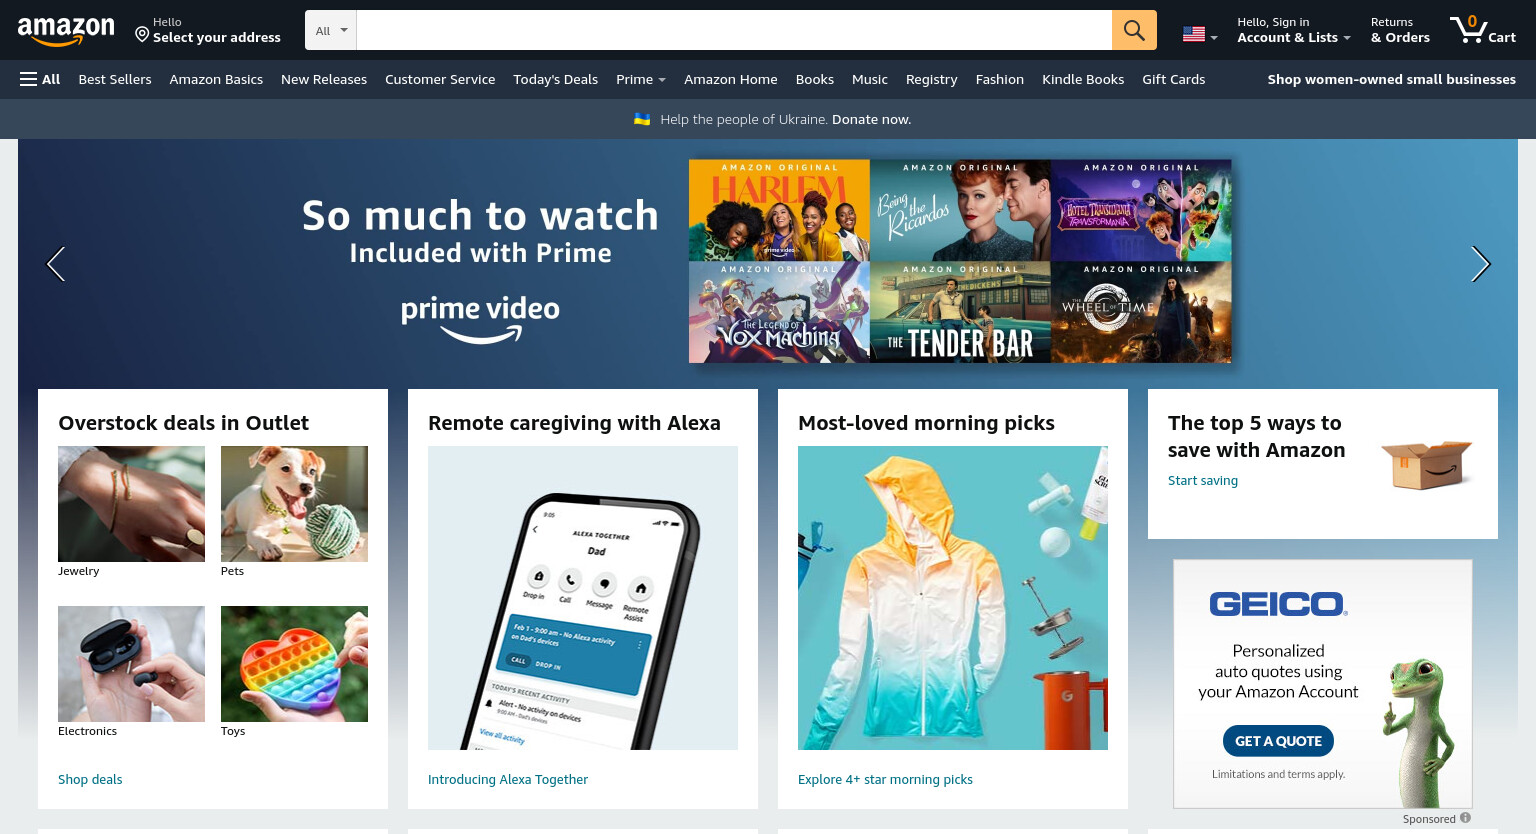Open The Tender Bar thumbnail
This screenshot has width=1536, height=834.
click(960, 312)
